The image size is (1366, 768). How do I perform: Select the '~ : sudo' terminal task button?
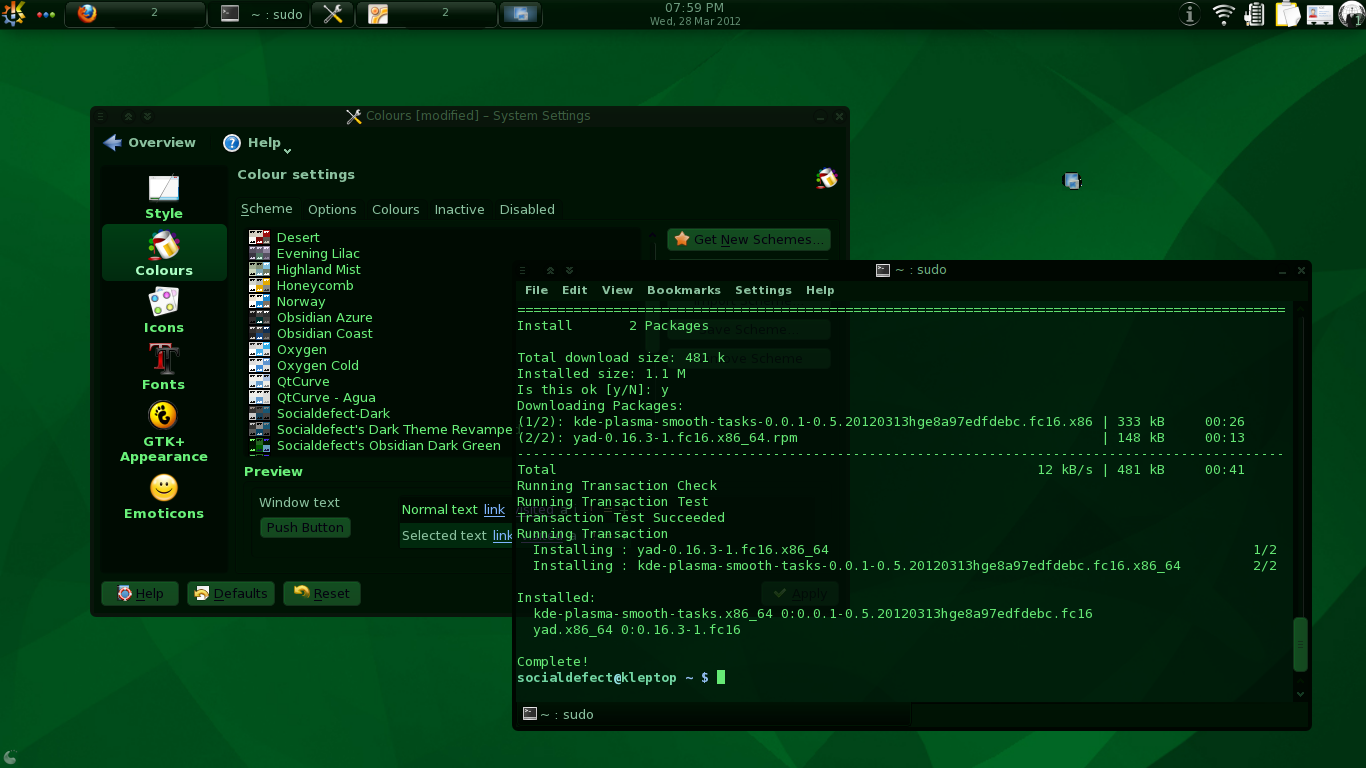[260, 14]
